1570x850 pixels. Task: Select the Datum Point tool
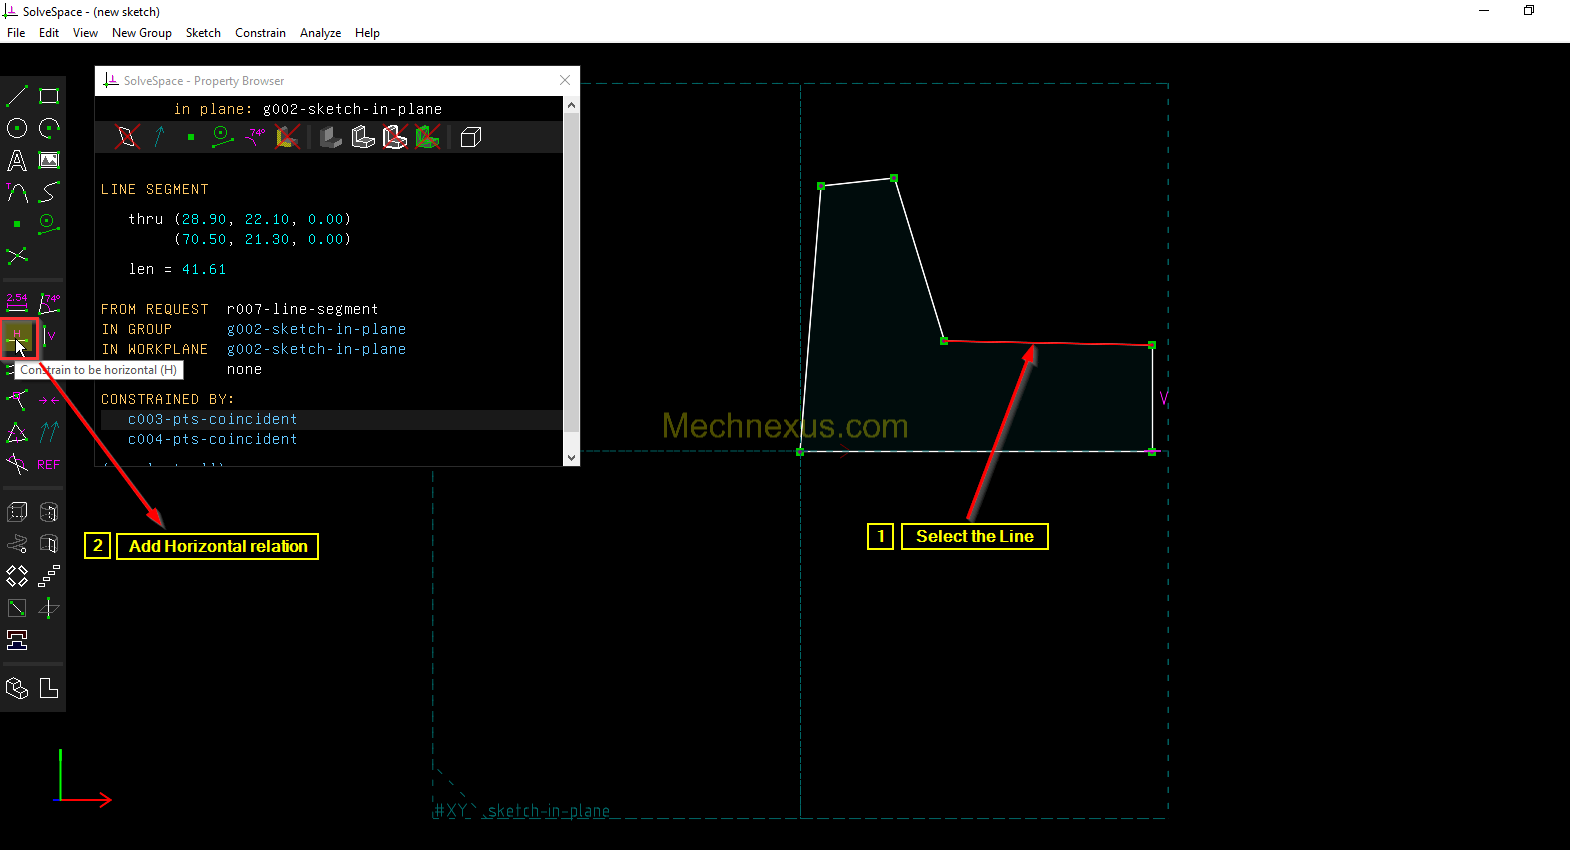click(x=17, y=224)
